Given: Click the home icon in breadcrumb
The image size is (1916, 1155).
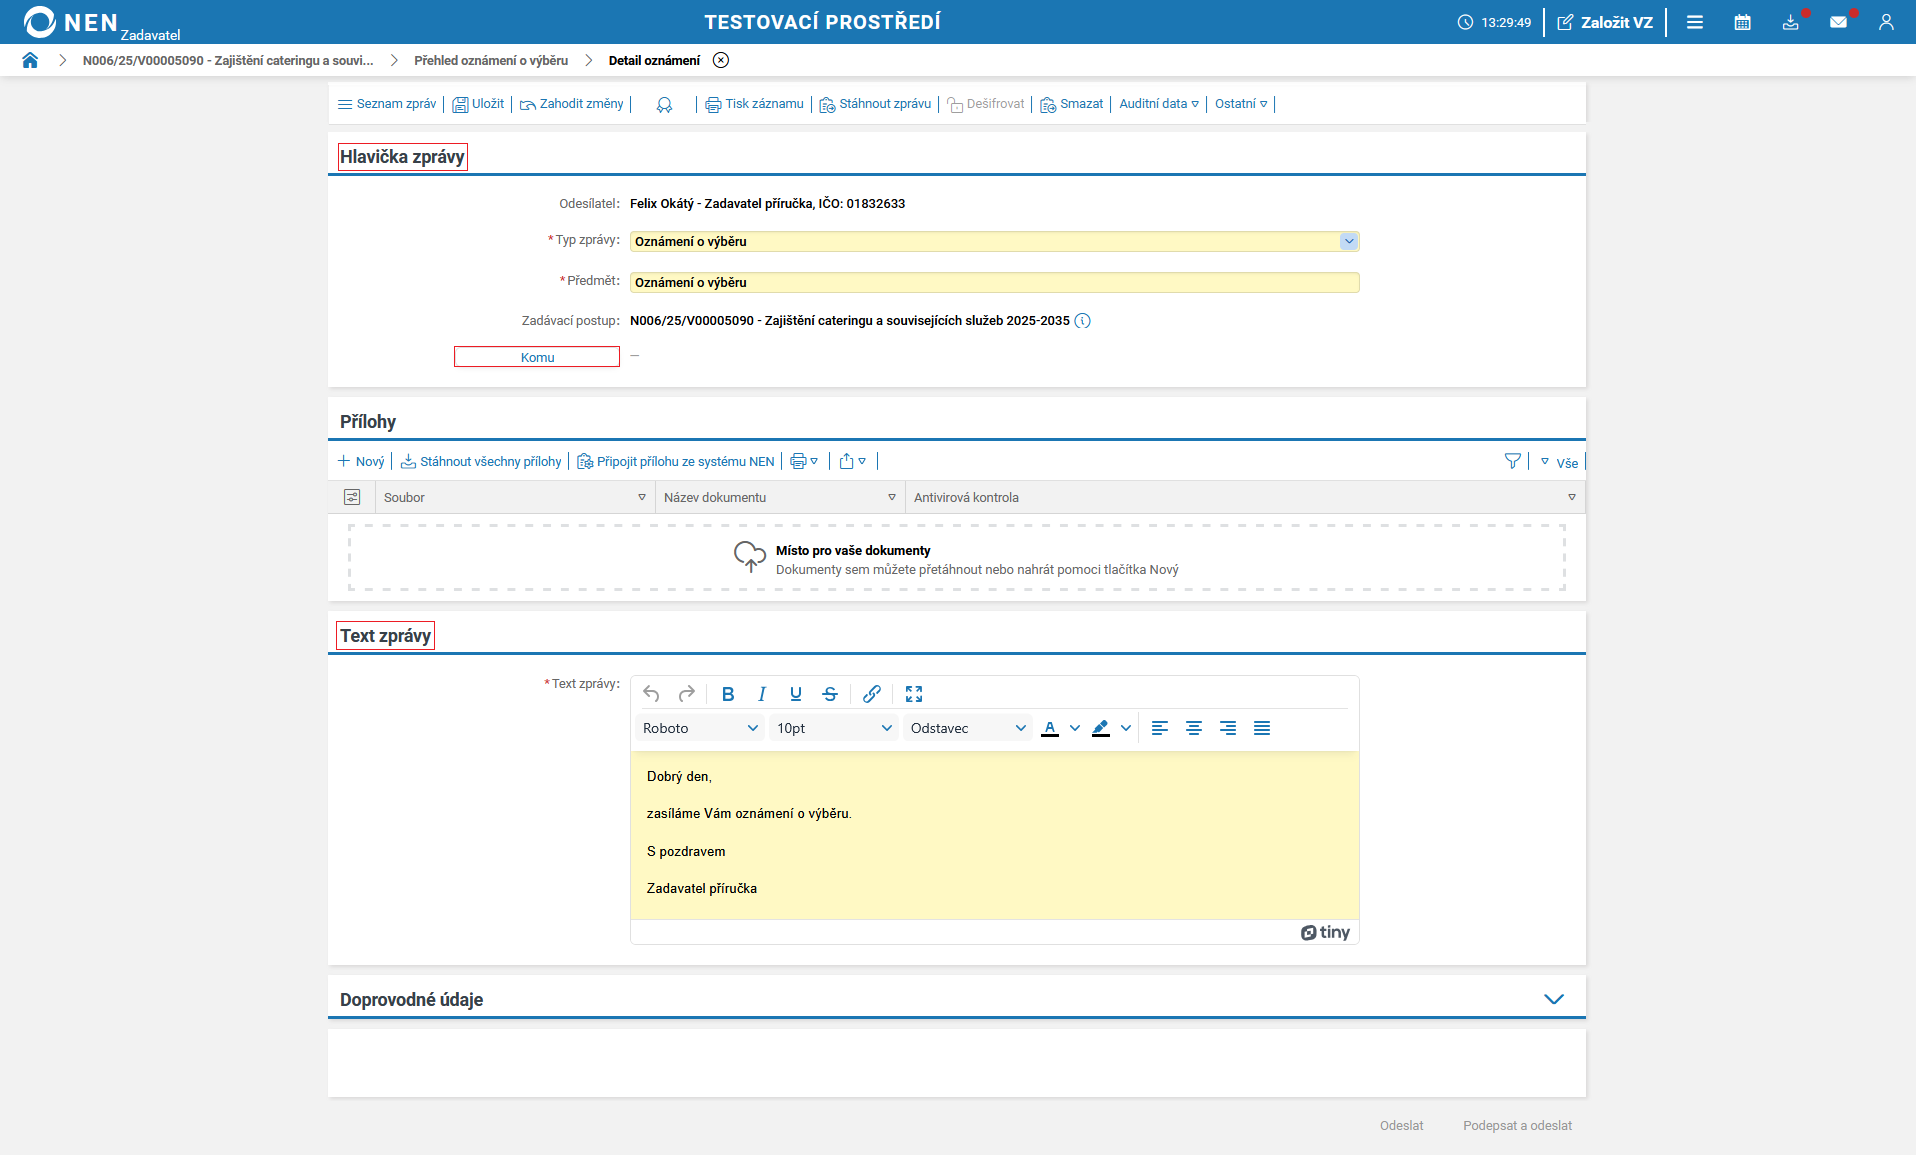Looking at the screenshot, I should (30, 60).
